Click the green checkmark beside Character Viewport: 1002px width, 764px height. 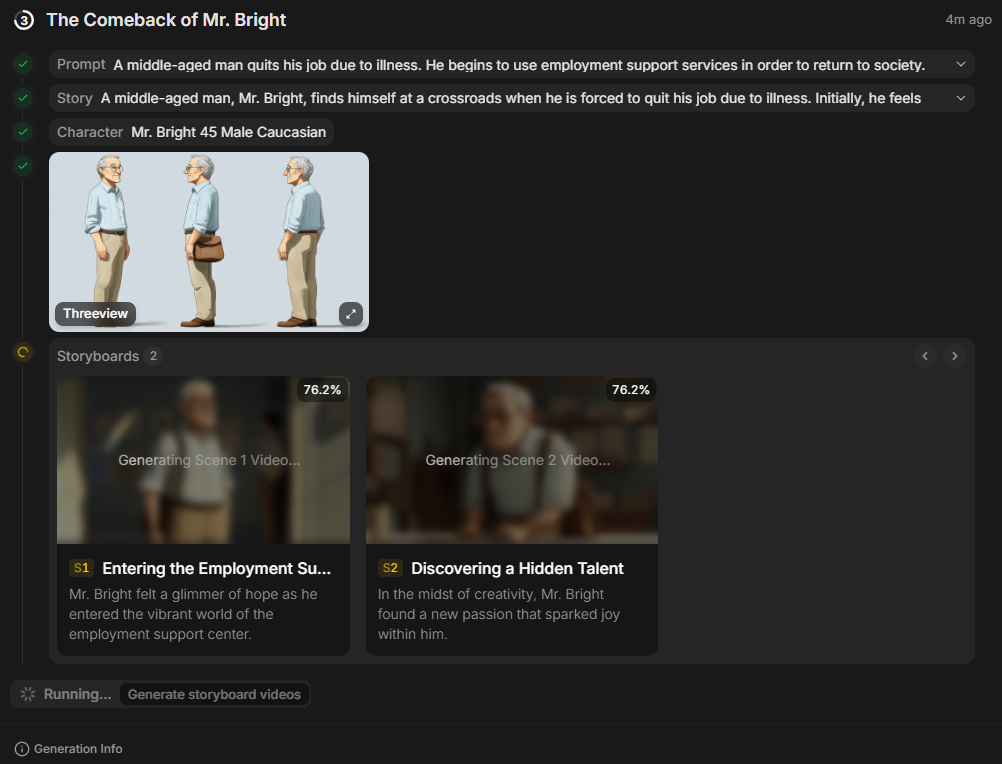[x=23, y=132]
